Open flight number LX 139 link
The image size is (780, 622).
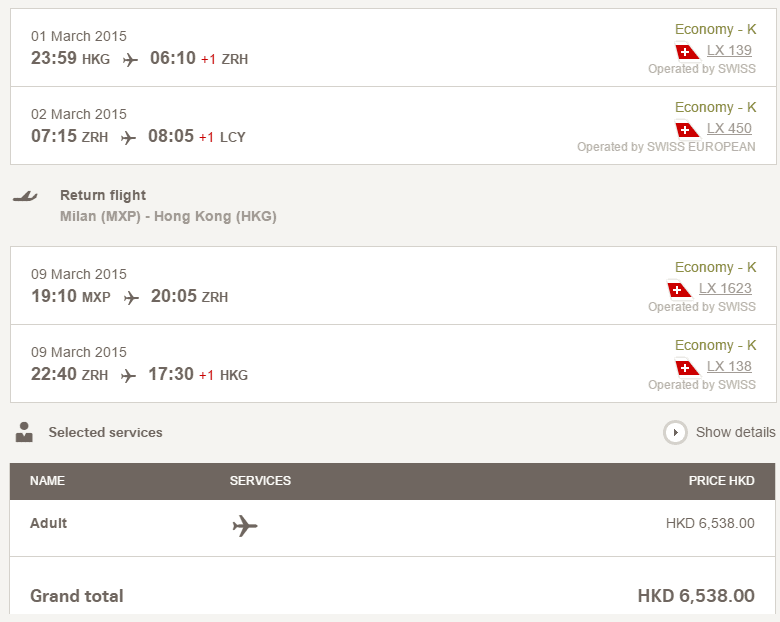point(729,51)
